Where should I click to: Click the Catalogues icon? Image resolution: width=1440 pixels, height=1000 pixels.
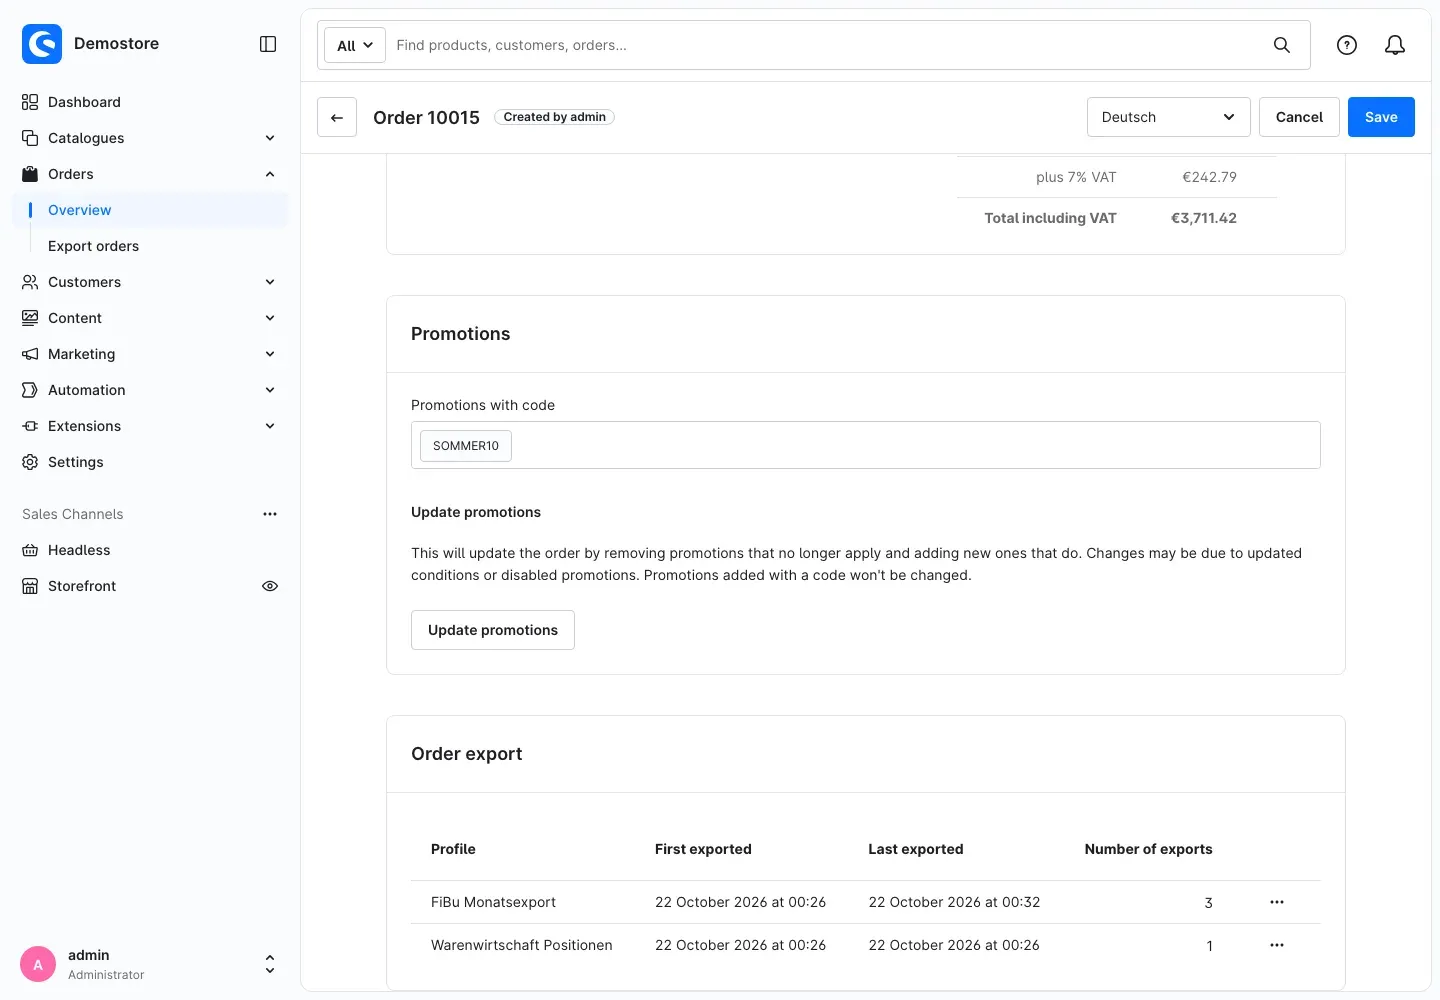pos(30,138)
